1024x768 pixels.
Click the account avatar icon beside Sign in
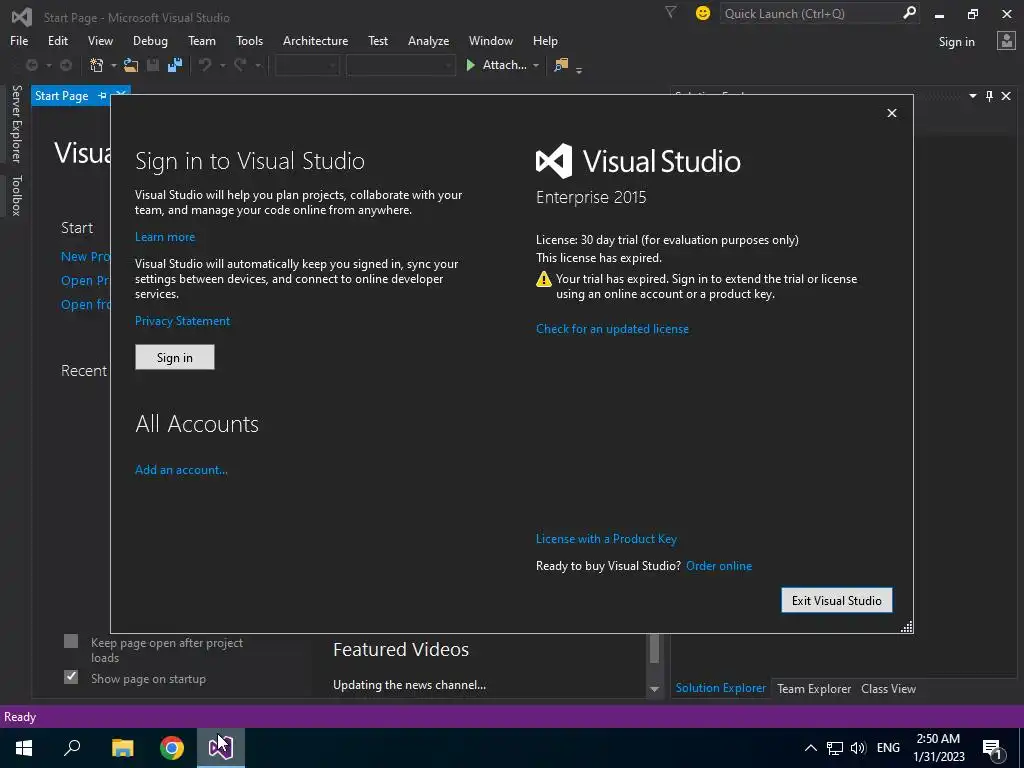[x=1006, y=41]
